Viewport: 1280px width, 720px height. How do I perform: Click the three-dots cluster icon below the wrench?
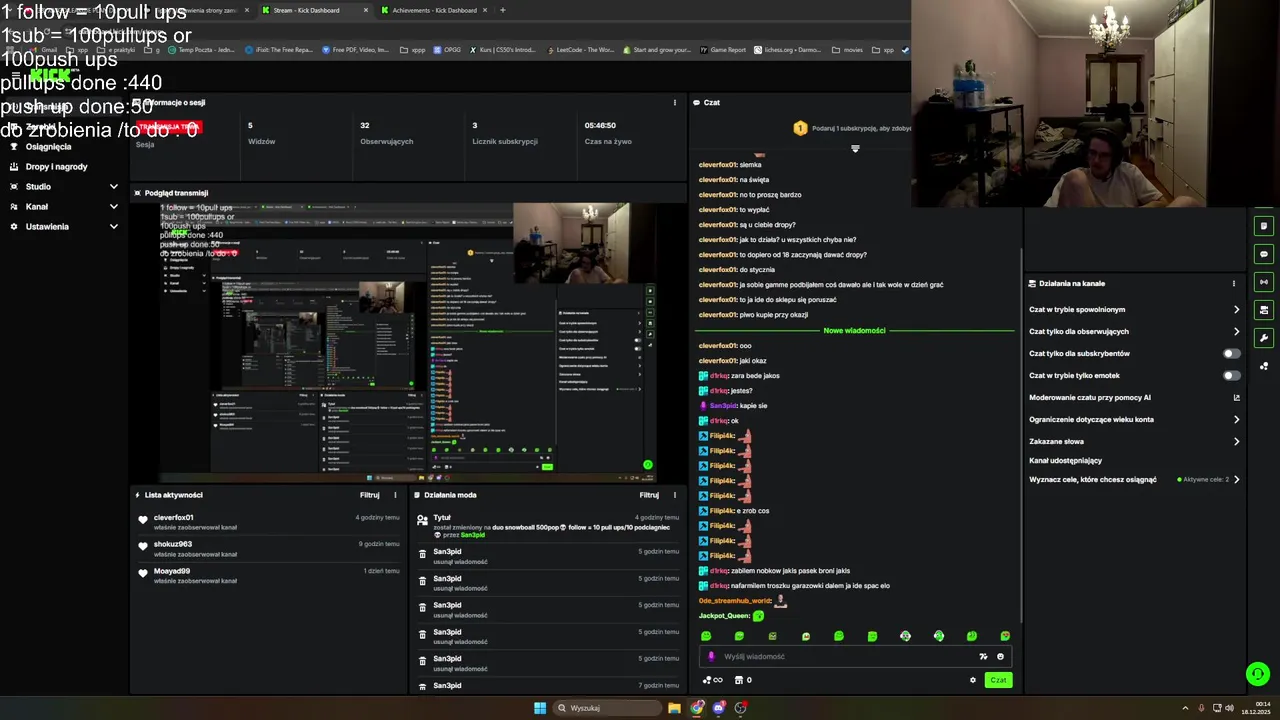tap(1264, 366)
